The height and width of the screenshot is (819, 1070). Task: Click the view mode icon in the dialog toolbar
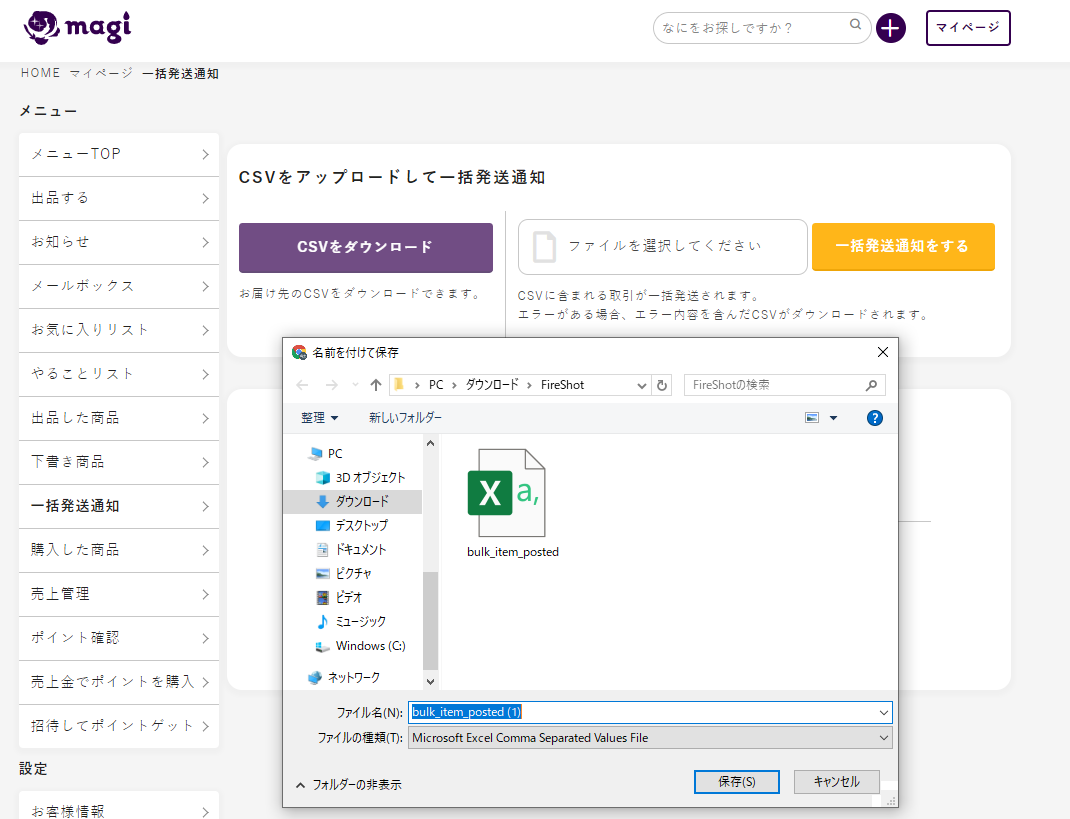(x=812, y=418)
